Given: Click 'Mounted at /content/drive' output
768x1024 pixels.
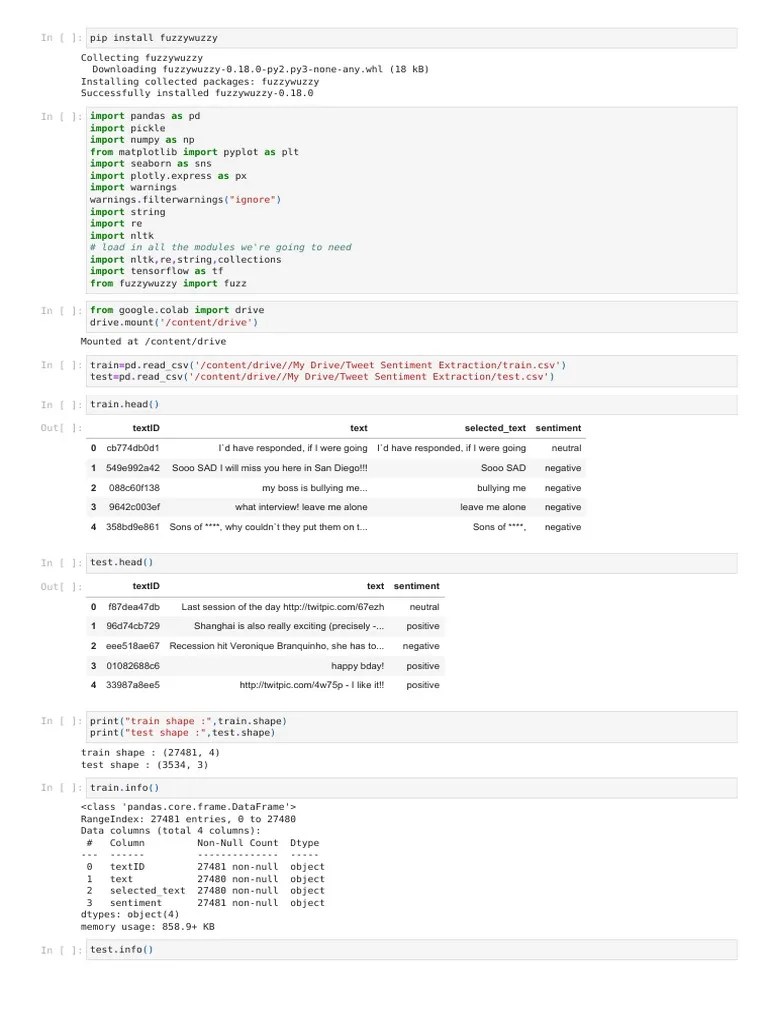Looking at the screenshot, I should click(x=153, y=342).
